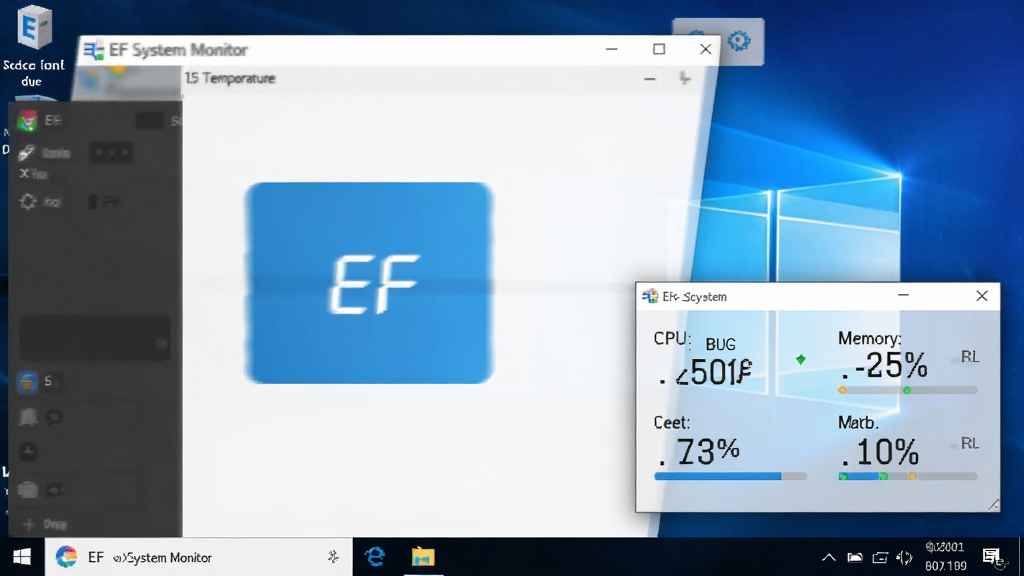Select the 15 Temperature tab
The height and width of the screenshot is (576, 1024).
tap(230, 78)
